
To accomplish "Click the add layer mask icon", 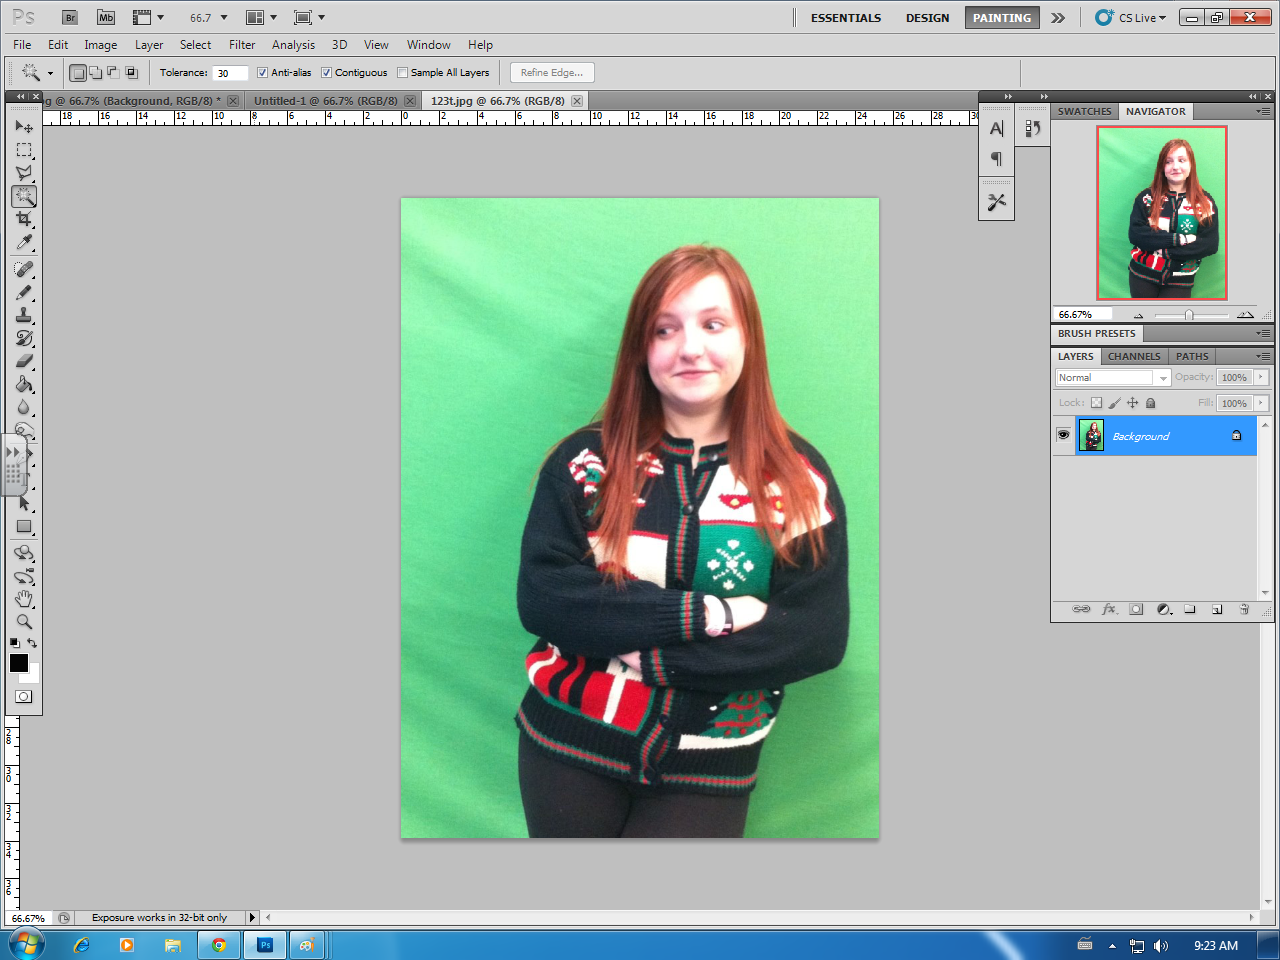I will coord(1136,609).
